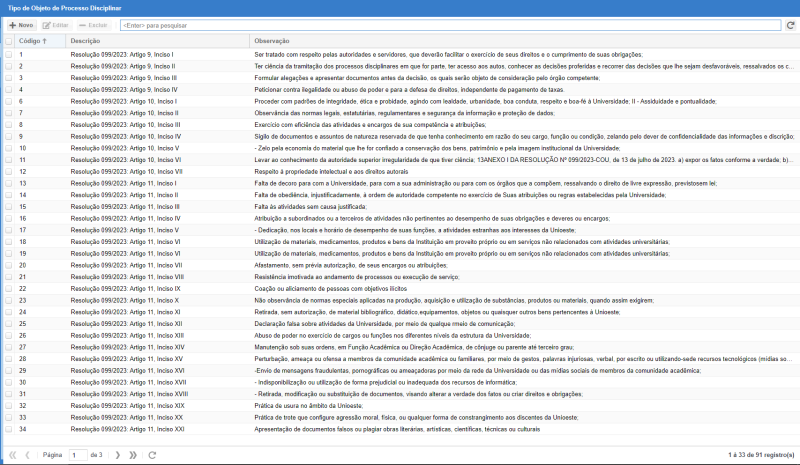Viewport: 800px width, 465px height.
Task: Check the box for row with código 1
Action: 9,53
